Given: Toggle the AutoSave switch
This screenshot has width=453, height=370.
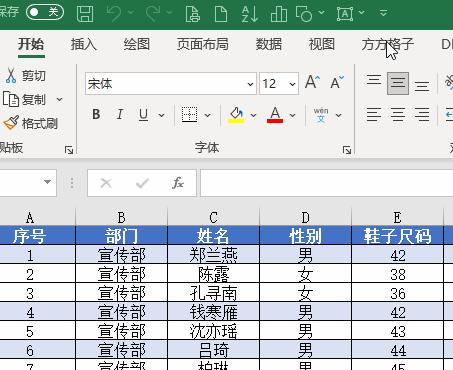Looking at the screenshot, I should (x=45, y=12).
